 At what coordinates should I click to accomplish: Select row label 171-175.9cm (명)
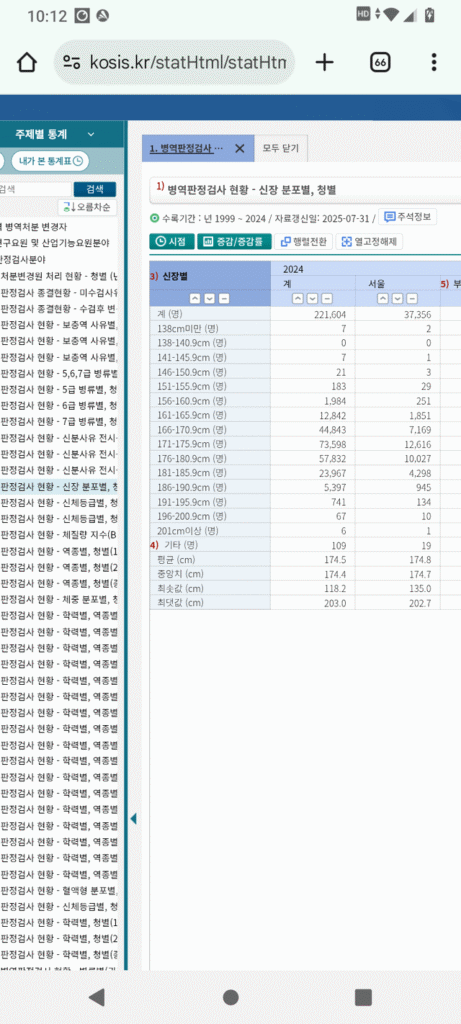click(x=191, y=445)
